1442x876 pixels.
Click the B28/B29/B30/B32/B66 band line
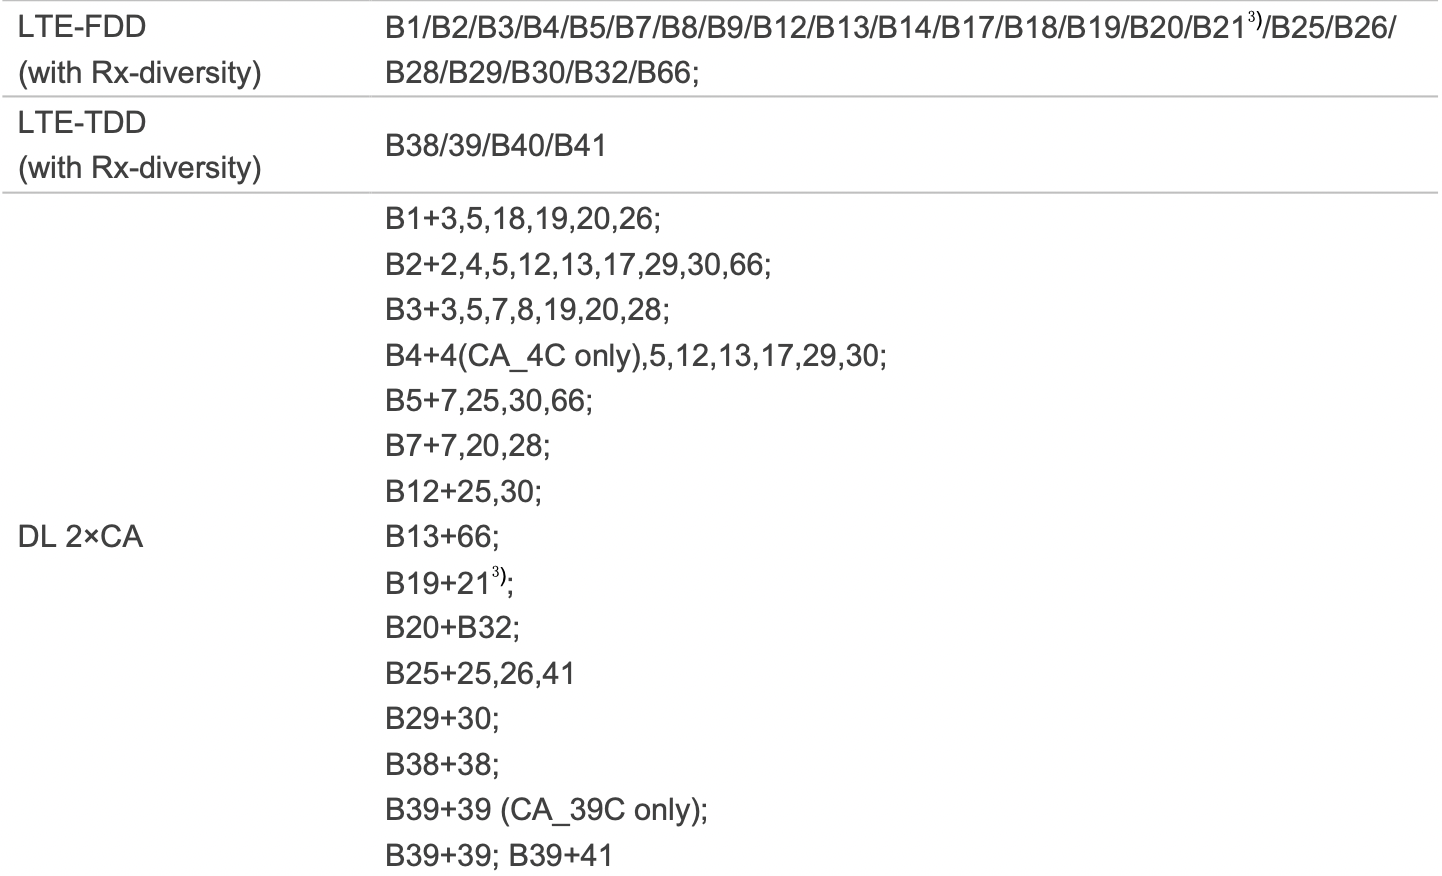(542, 73)
